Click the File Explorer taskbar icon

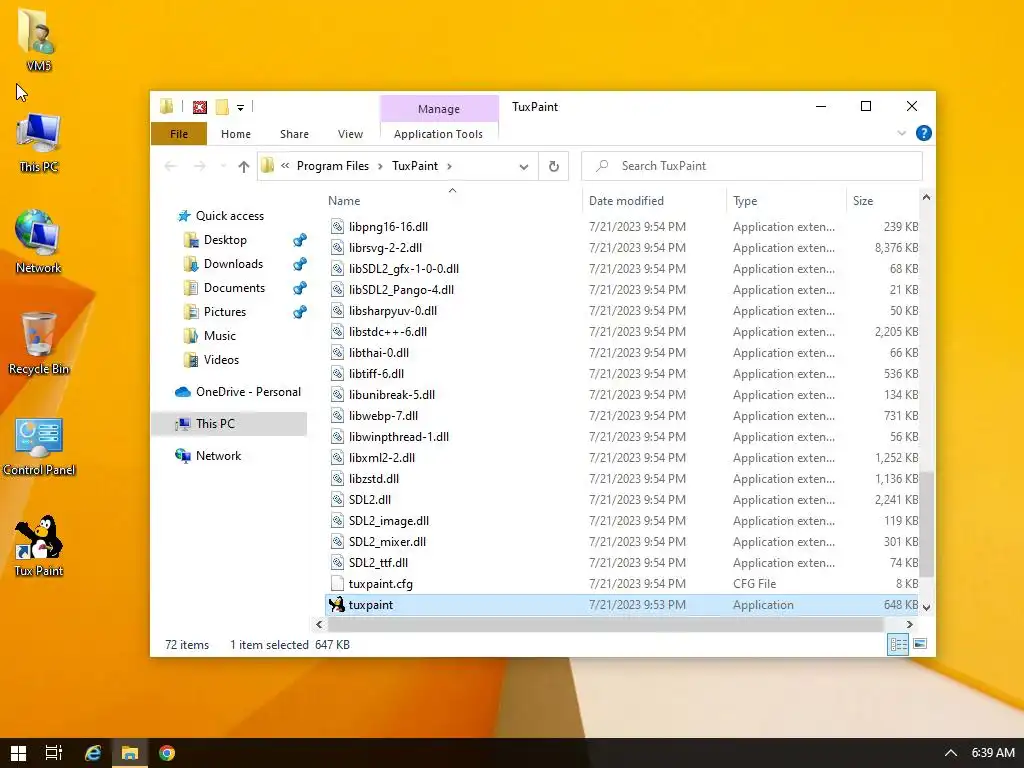[129, 753]
